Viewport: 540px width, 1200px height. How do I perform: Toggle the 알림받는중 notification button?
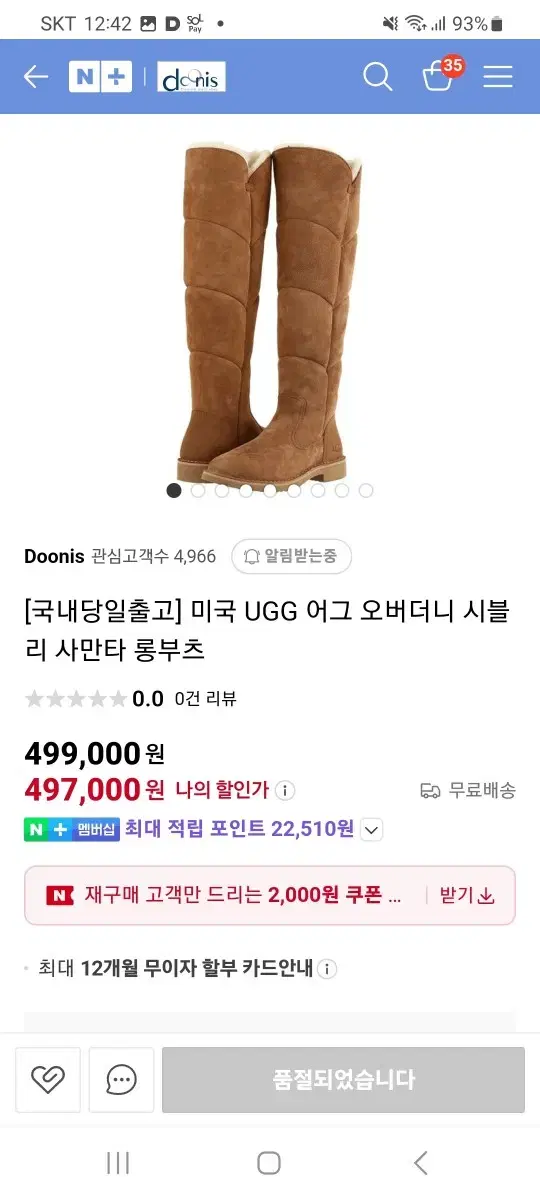(x=291, y=557)
